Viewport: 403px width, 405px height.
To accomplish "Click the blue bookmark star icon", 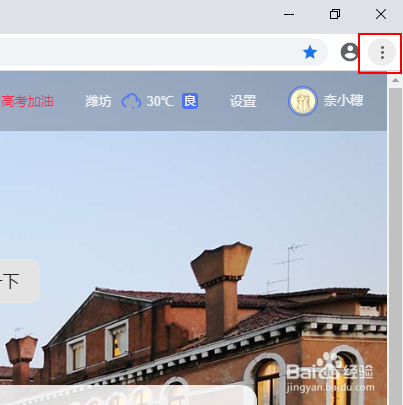I will (310, 52).
